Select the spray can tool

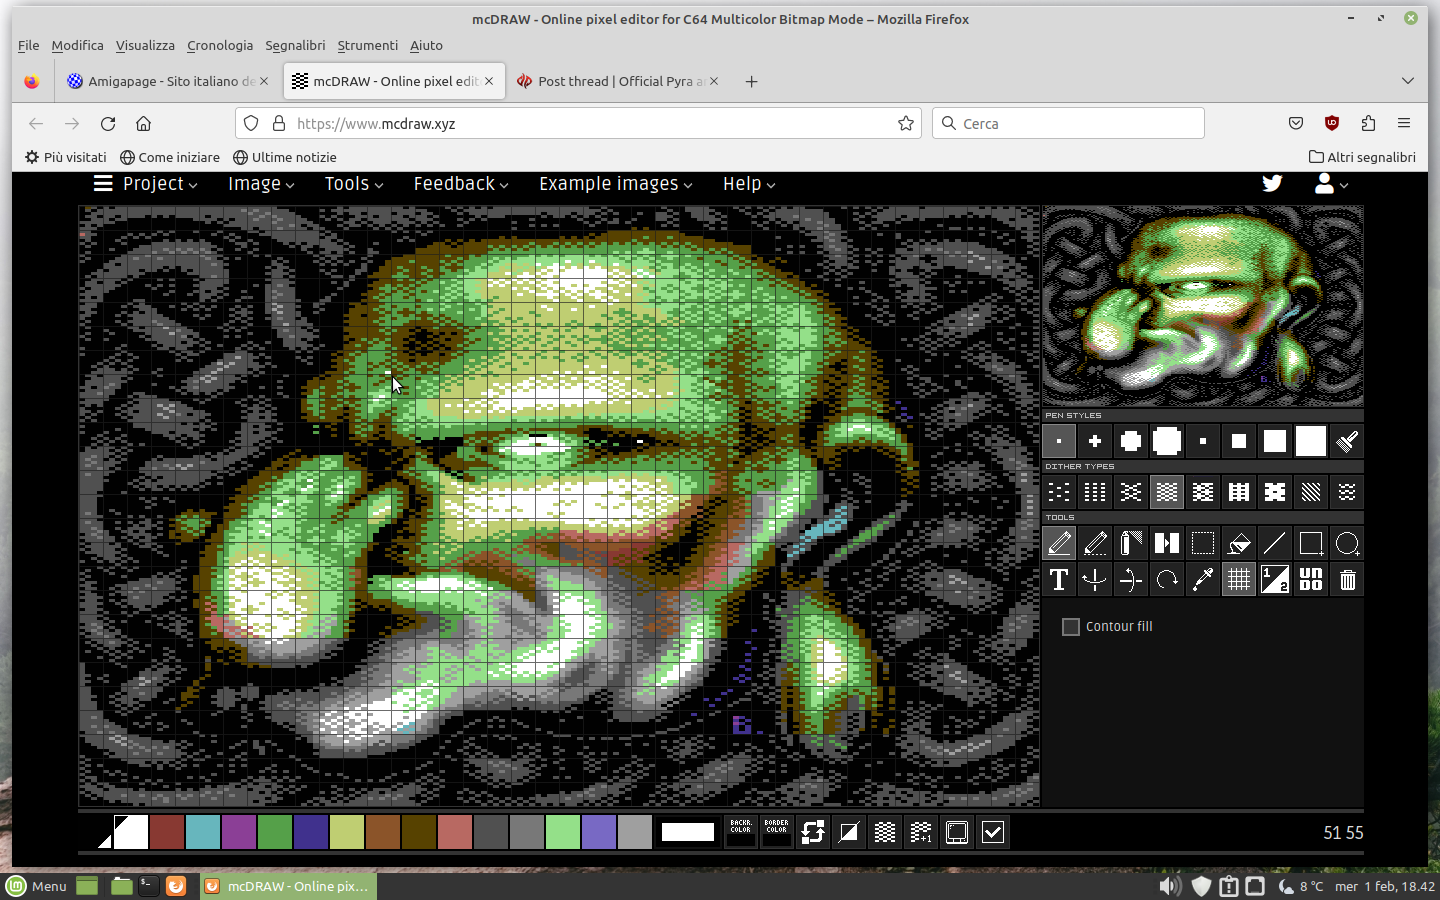tap(1131, 543)
